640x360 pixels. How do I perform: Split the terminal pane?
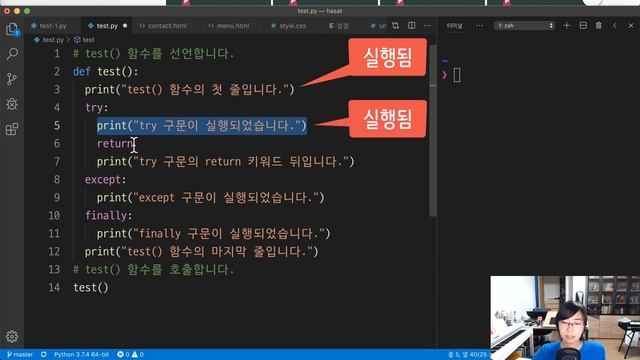point(583,26)
